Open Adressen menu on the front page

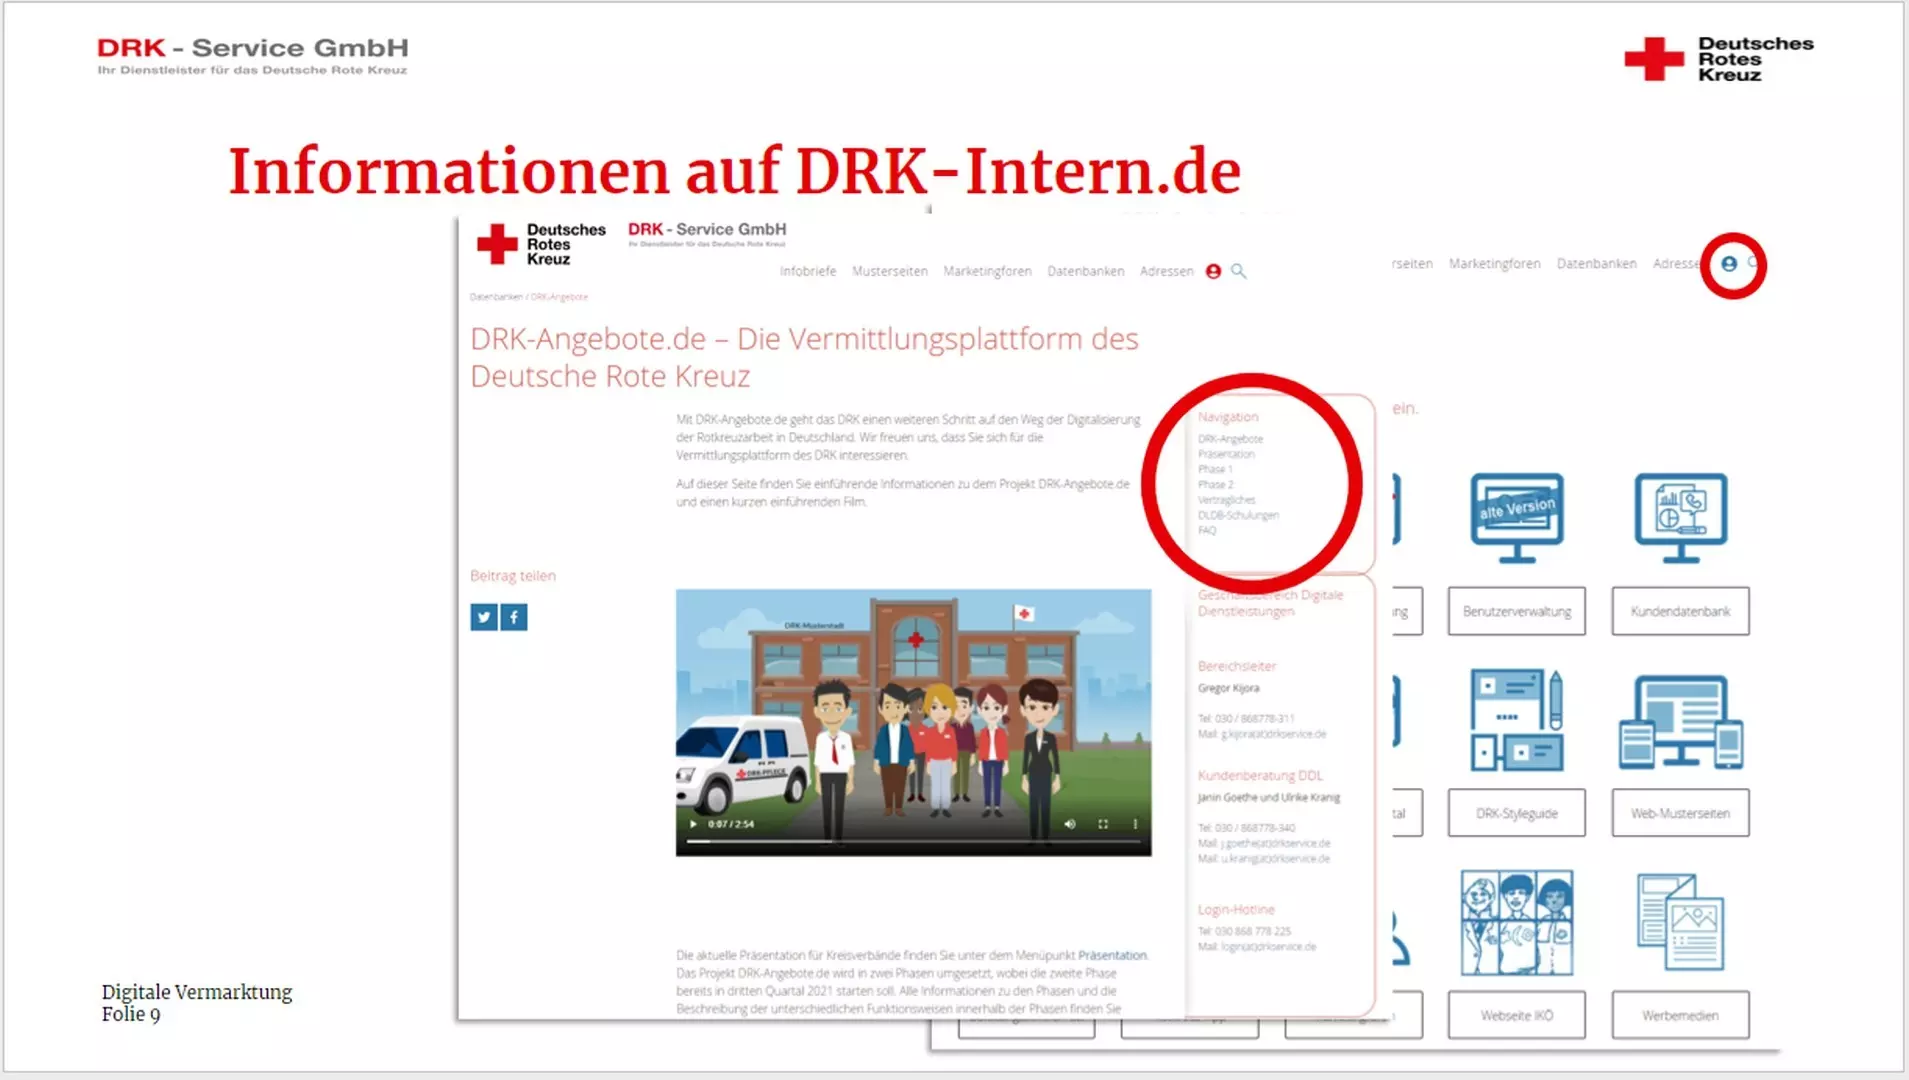(x=1167, y=271)
